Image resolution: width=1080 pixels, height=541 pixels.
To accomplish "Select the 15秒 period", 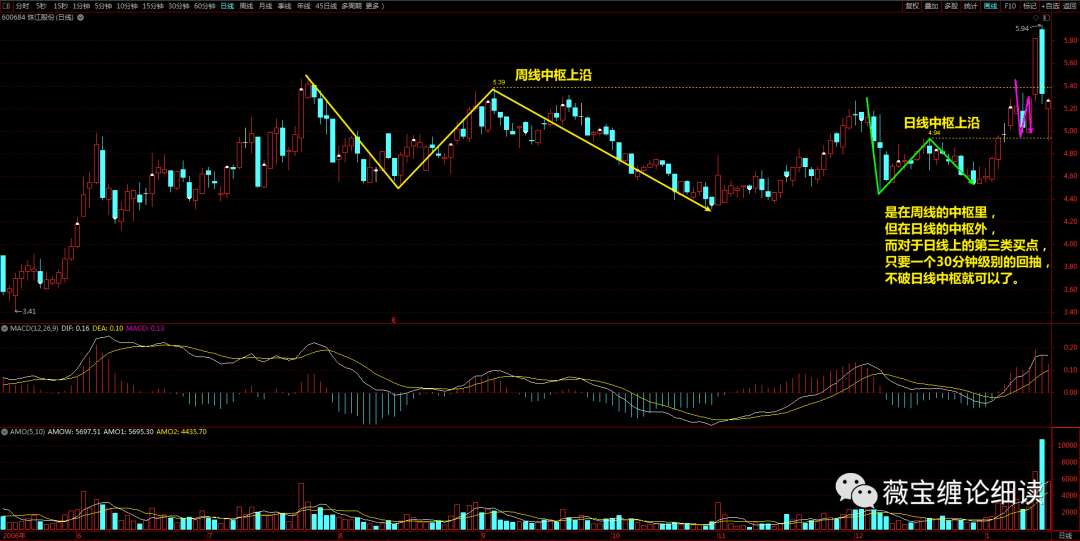I will pos(61,6).
